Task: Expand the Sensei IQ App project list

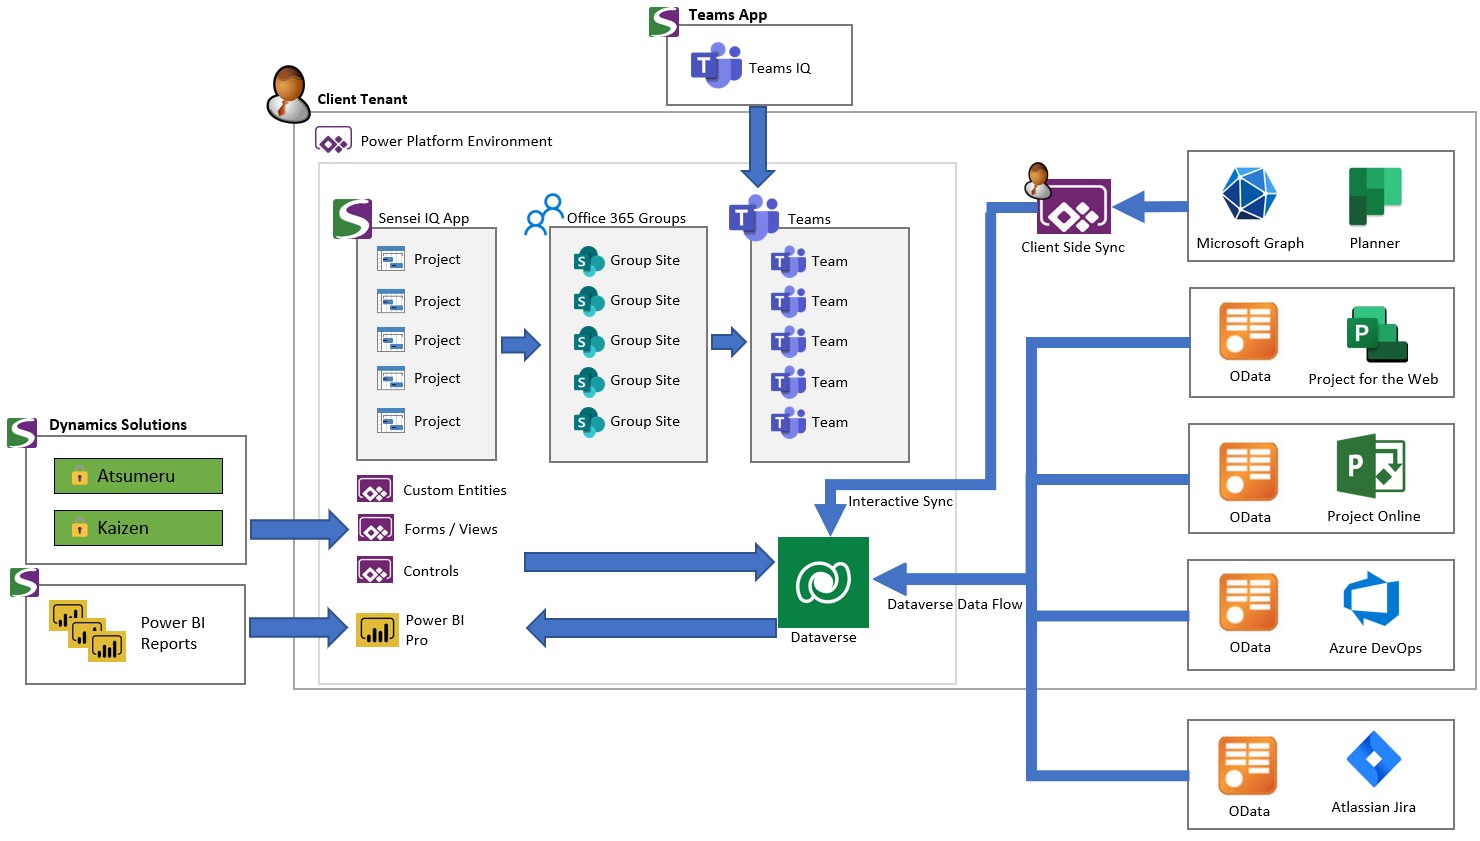Action: point(426,340)
